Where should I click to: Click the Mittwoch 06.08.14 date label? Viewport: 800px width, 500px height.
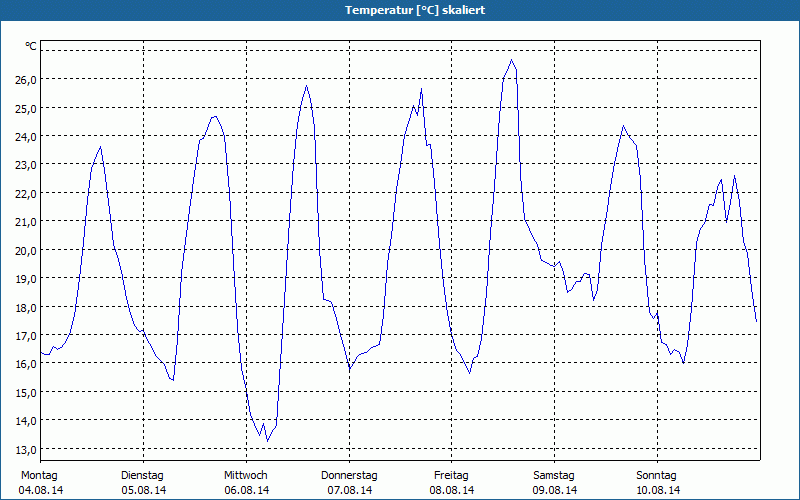click(246, 483)
